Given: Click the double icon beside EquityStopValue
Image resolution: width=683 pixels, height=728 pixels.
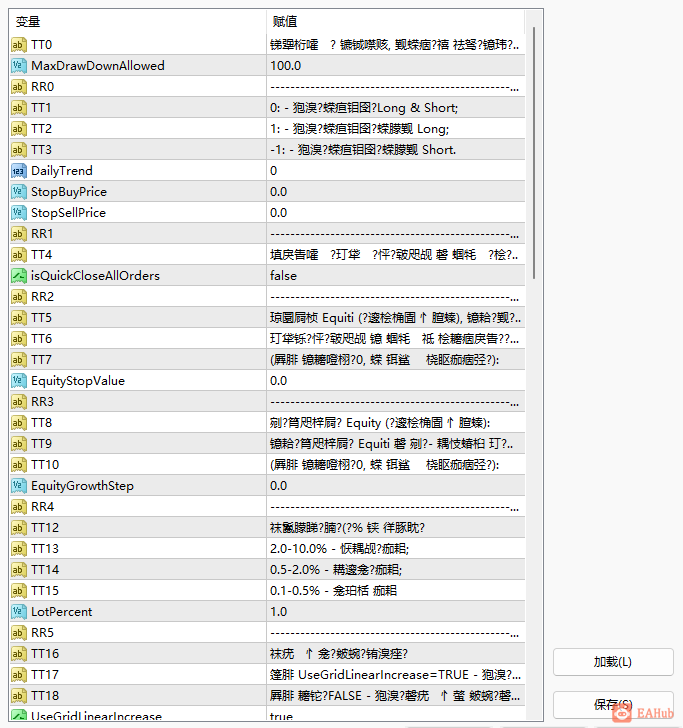Looking at the screenshot, I should [19, 381].
